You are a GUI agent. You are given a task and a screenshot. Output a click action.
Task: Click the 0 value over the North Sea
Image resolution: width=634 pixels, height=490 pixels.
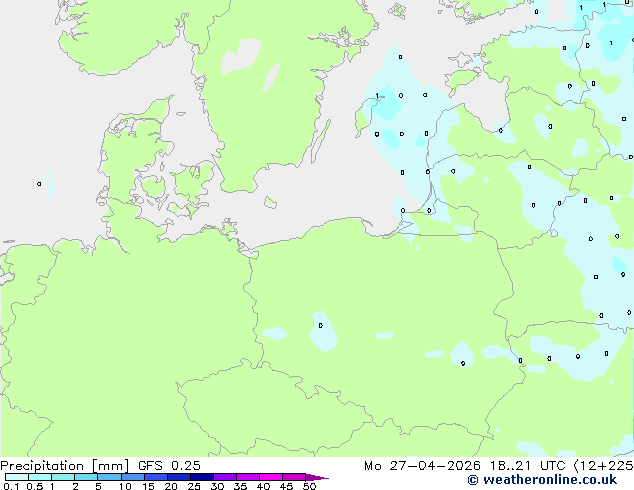[x=39, y=184]
